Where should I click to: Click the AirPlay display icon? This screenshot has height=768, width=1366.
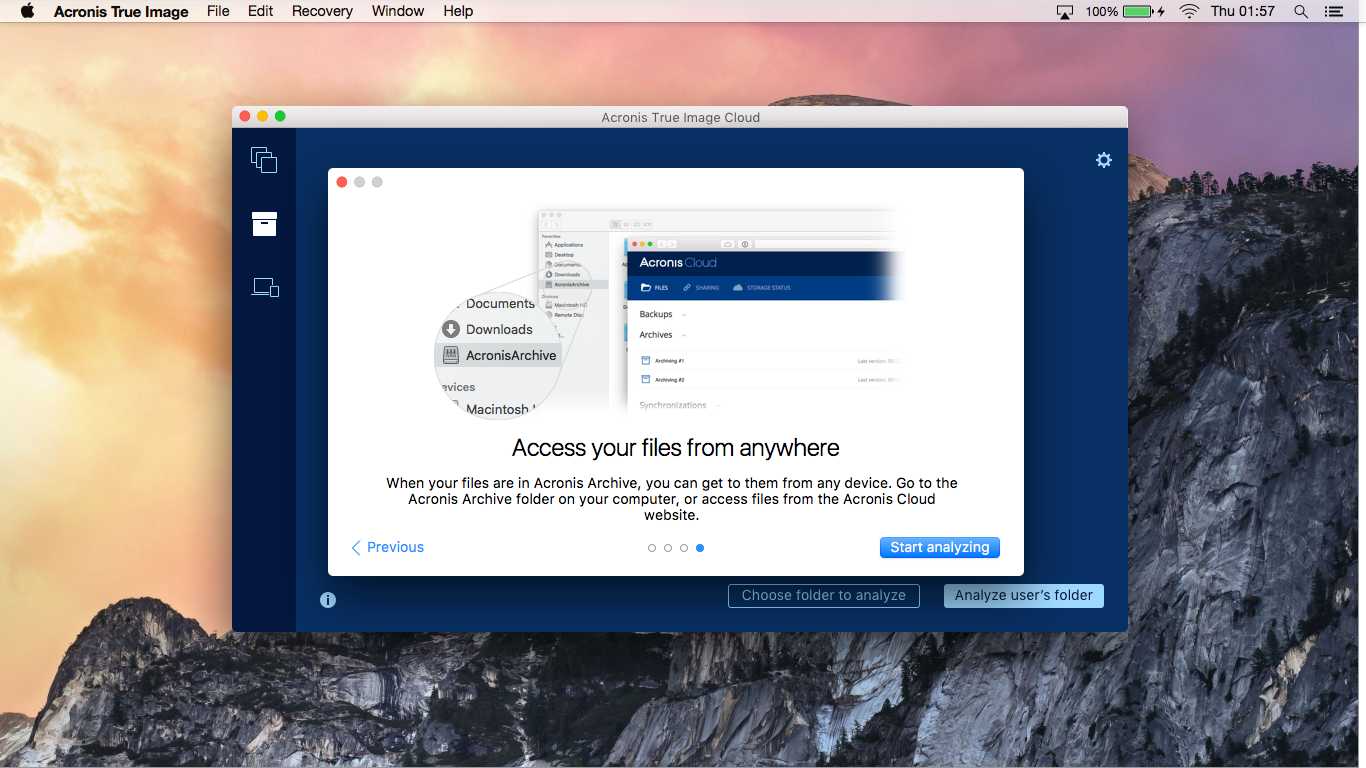click(1065, 11)
